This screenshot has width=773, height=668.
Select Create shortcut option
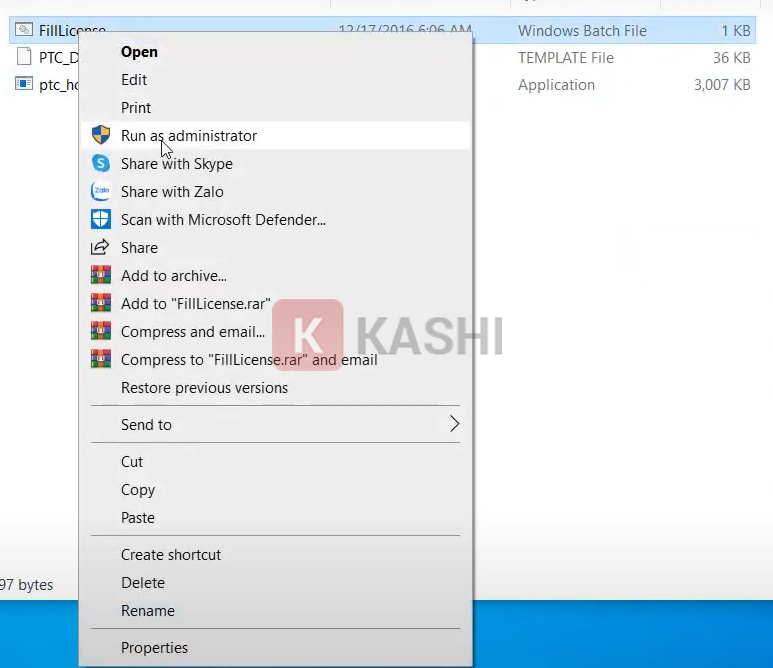pyautogui.click(x=171, y=554)
